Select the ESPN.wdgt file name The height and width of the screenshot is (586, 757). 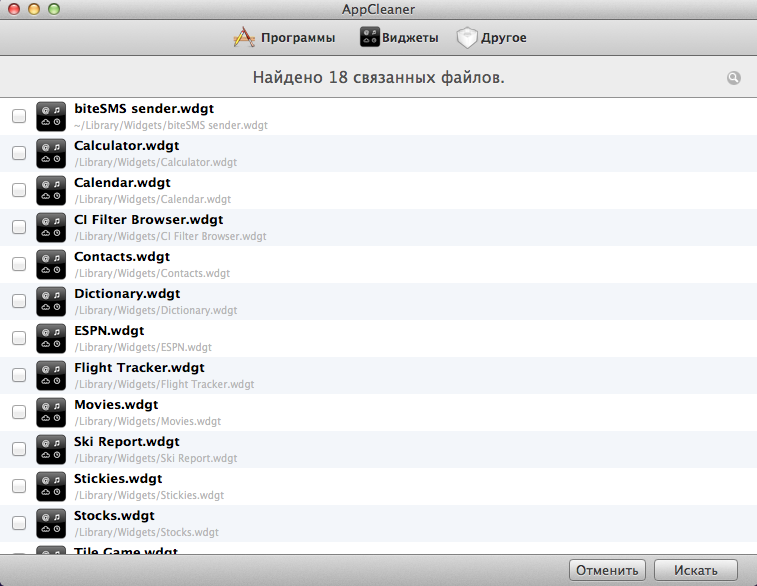click(109, 331)
